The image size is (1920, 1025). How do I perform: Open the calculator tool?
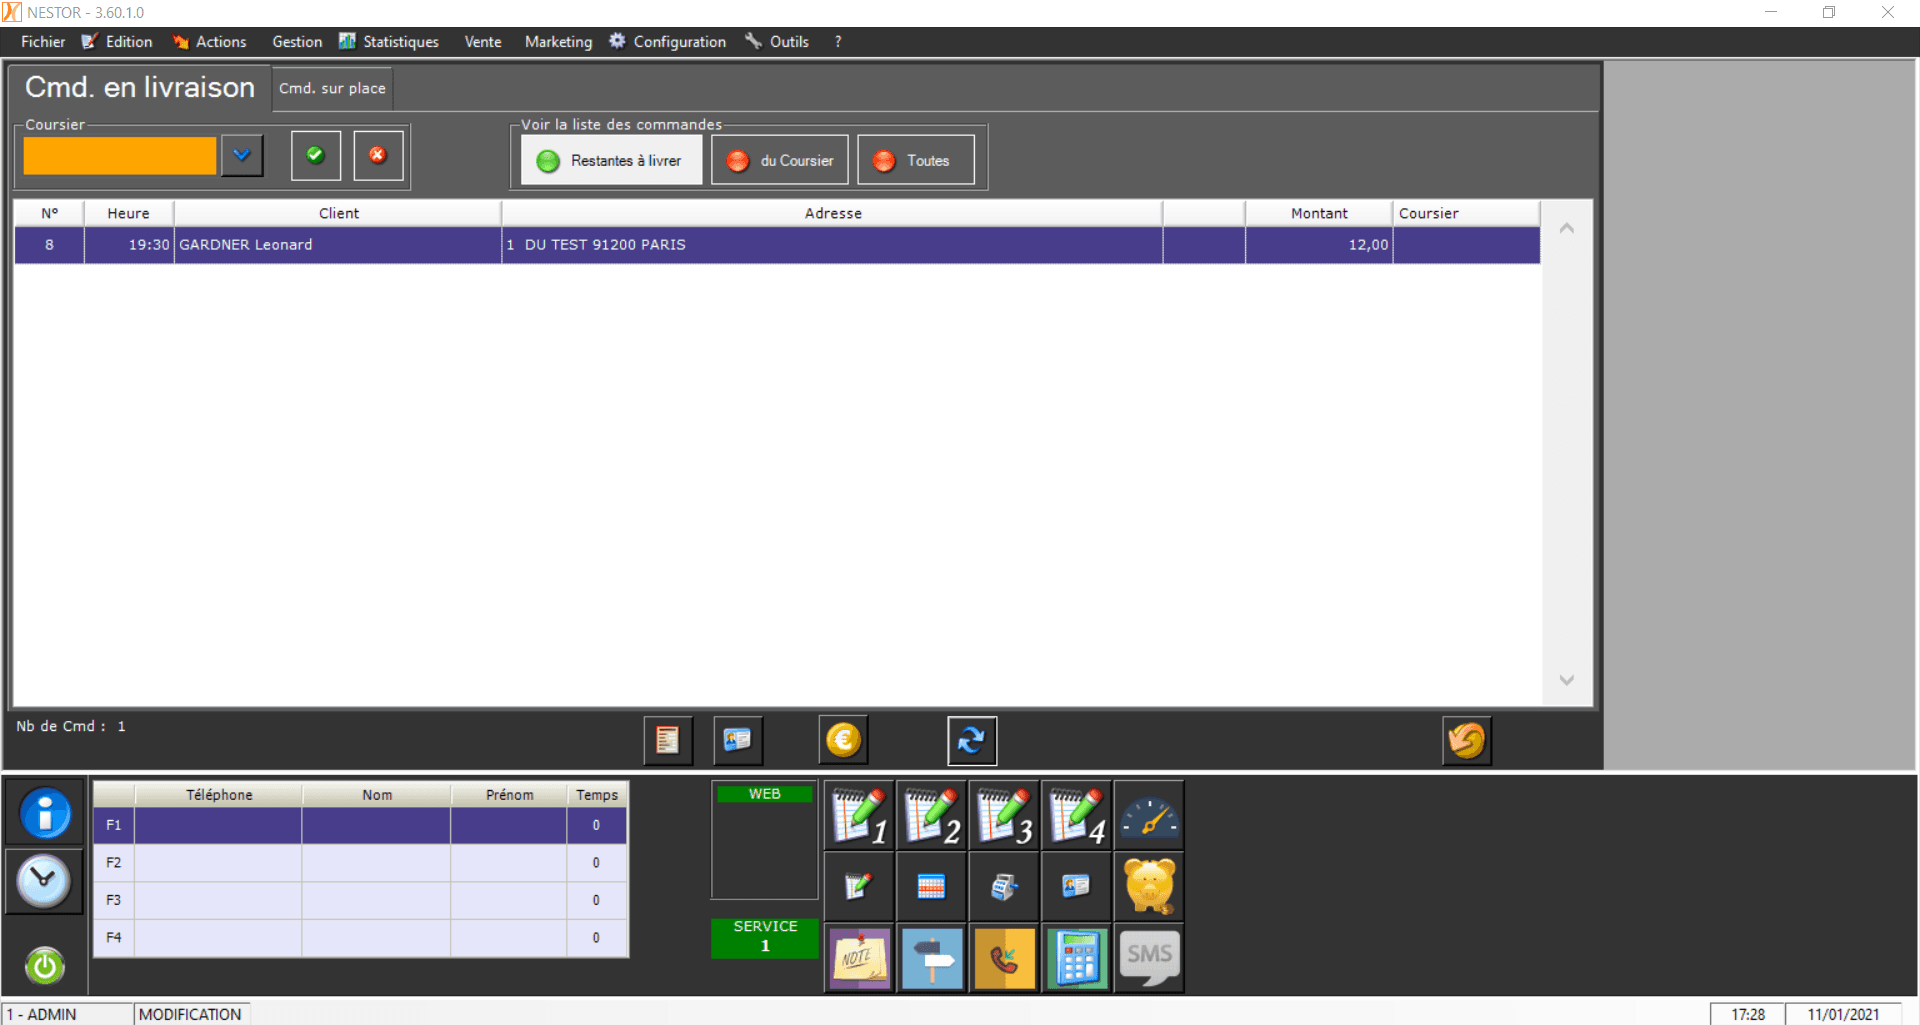[x=1077, y=957]
